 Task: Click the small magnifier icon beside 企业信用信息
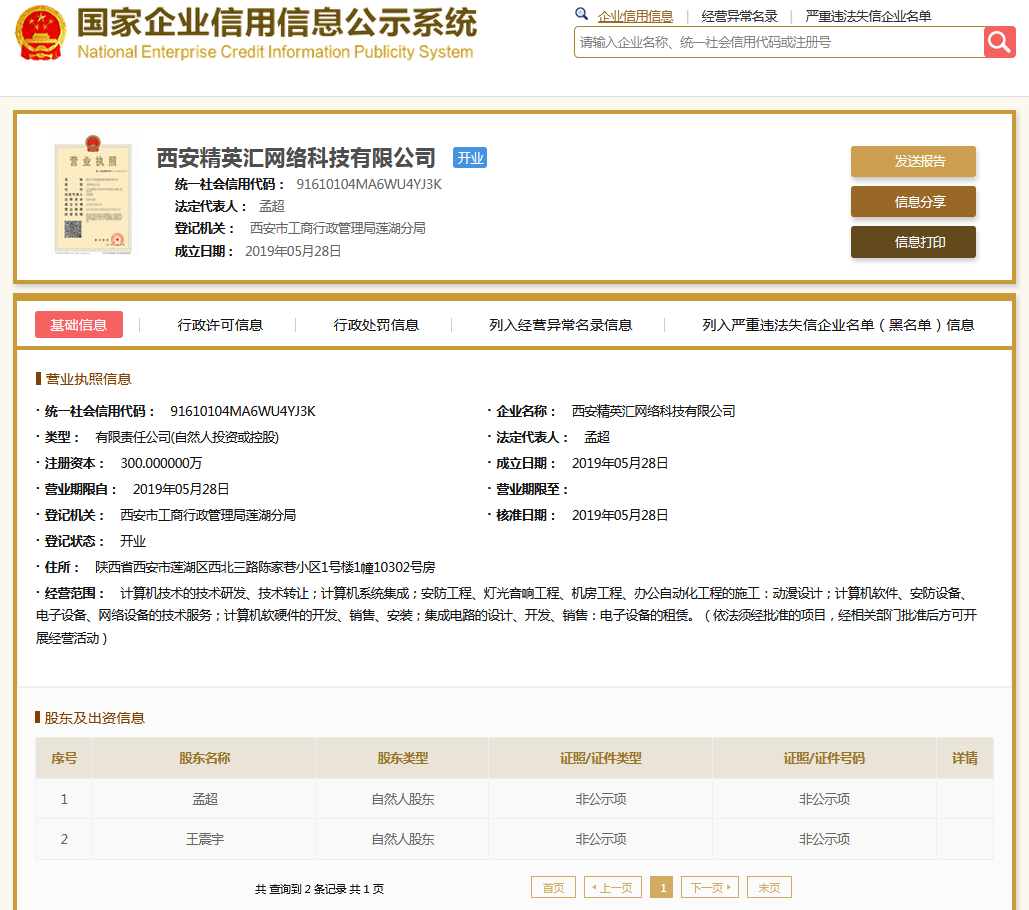582,15
